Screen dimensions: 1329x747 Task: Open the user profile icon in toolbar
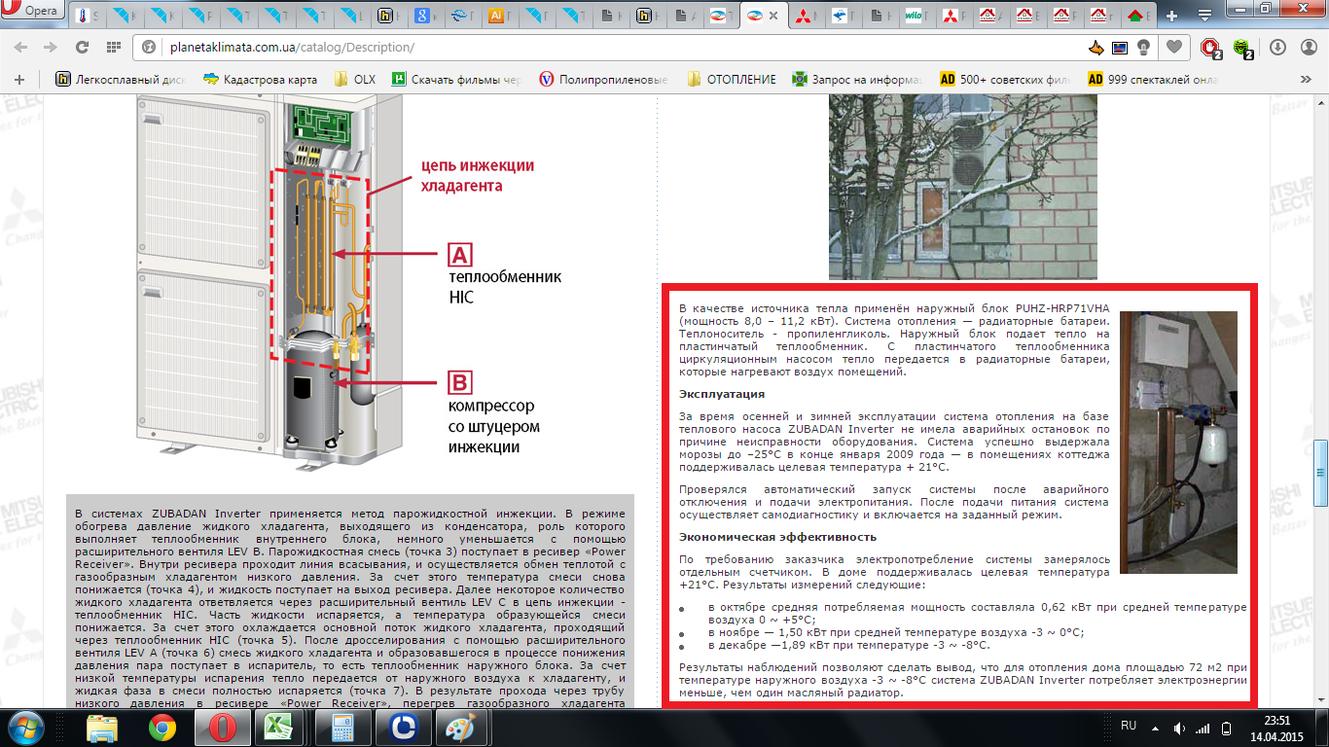coord(1308,47)
